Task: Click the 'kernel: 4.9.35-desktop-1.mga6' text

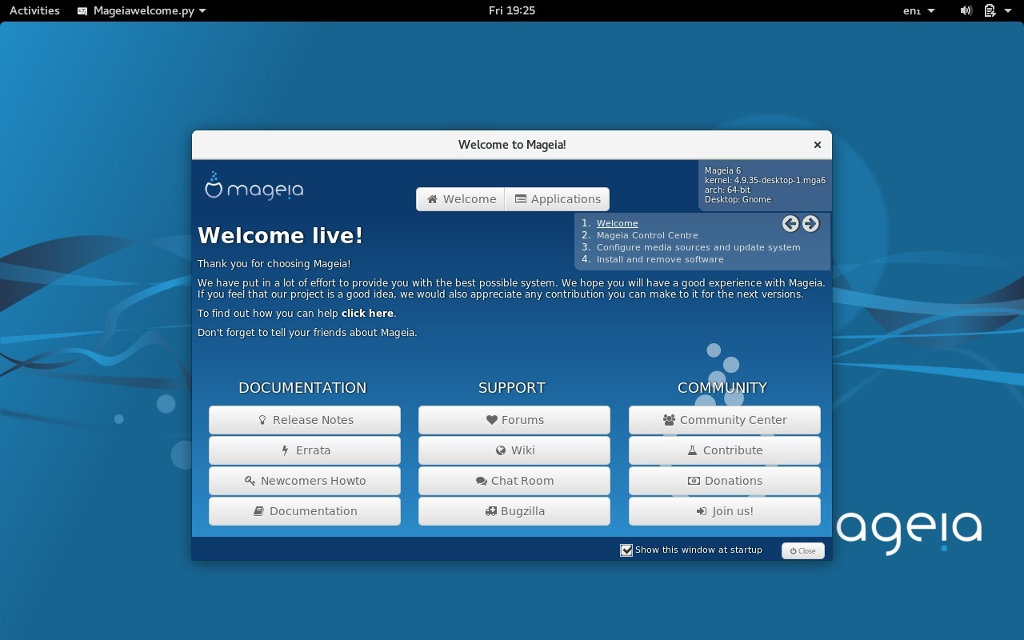Action: (x=765, y=180)
